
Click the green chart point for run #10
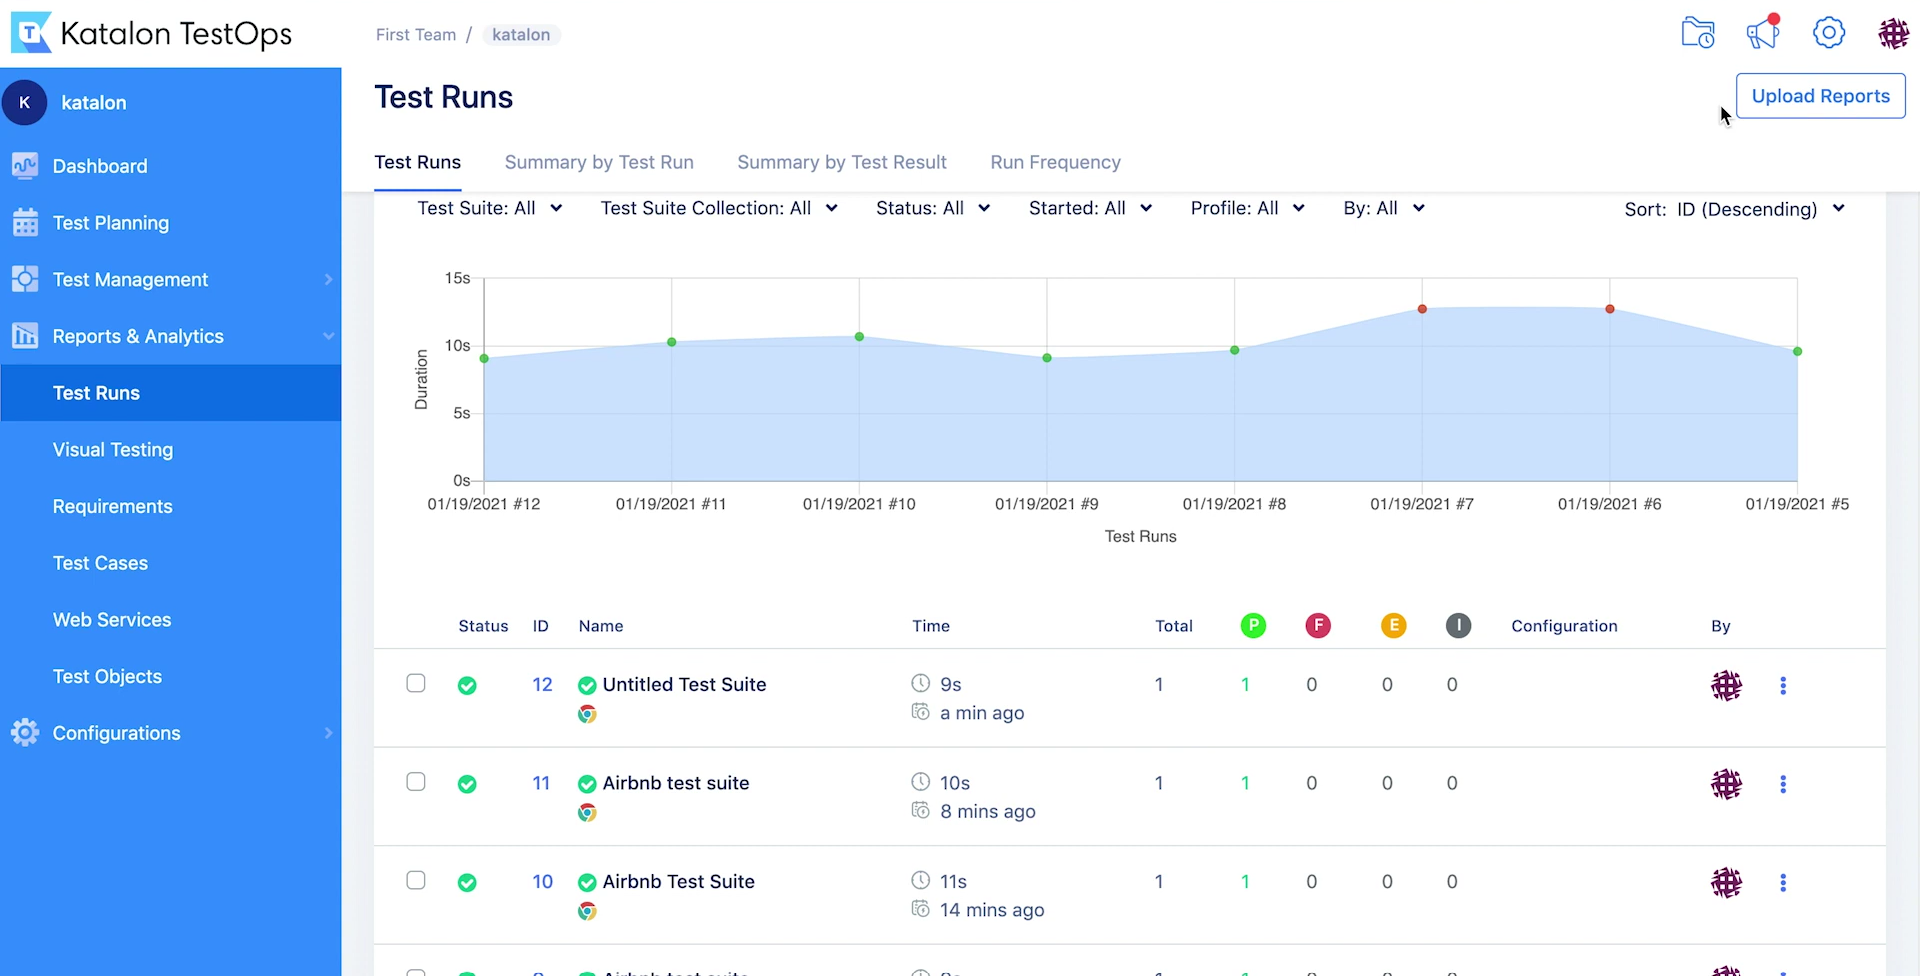click(859, 337)
